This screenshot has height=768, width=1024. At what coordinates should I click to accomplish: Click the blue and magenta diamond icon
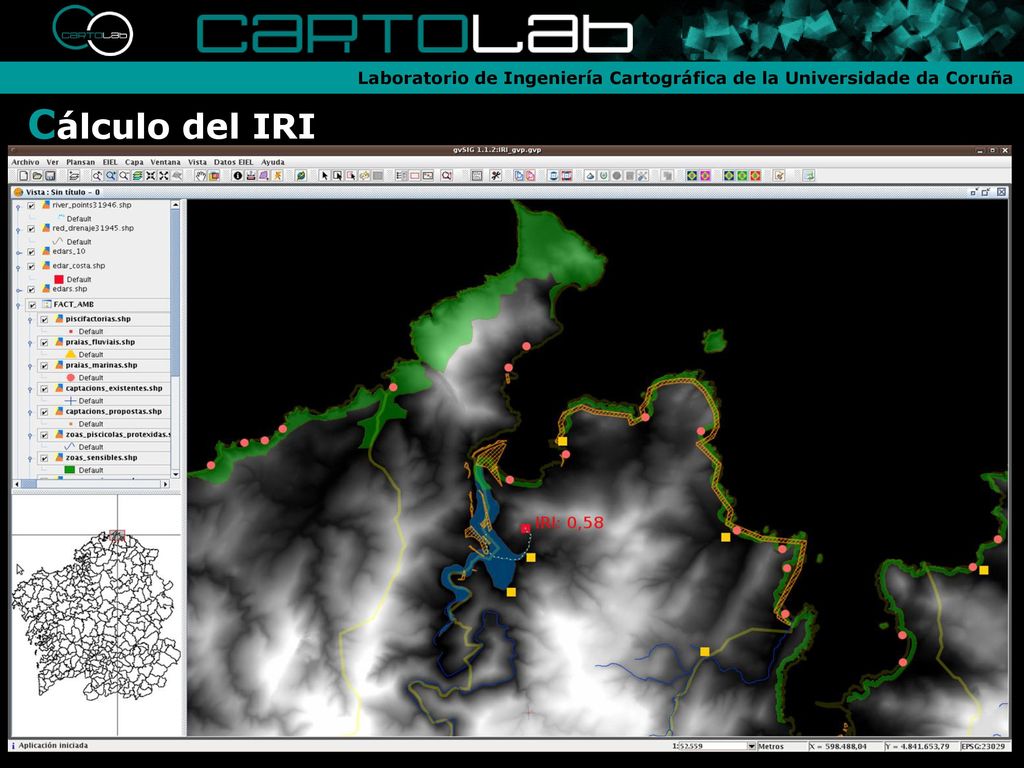coord(705,176)
